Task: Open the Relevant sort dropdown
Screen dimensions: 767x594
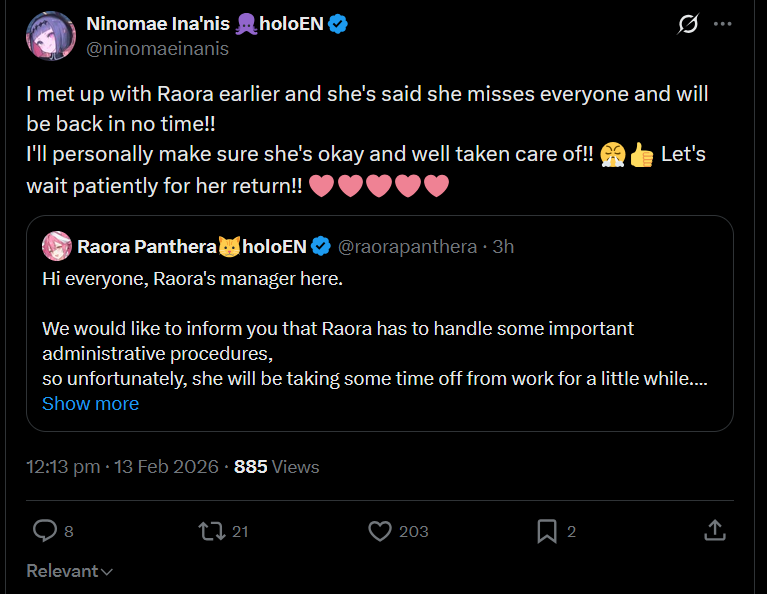Action: pos(69,571)
